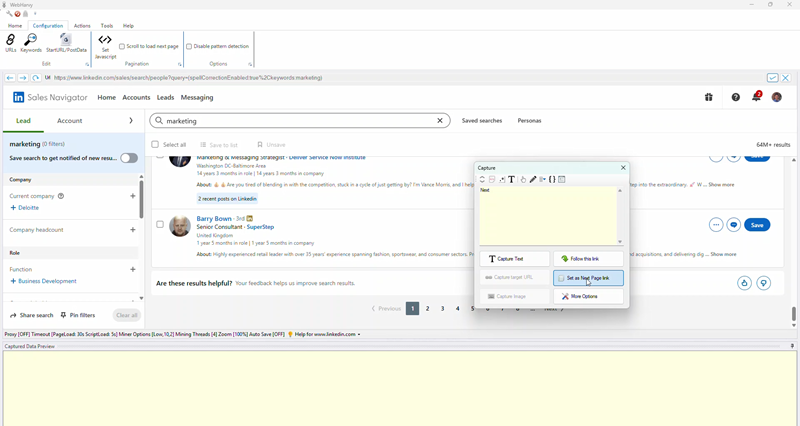Image resolution: width=800 pixels, height=426 pixels.
Task: Click the thumbs up feedback icon
Action: pos(744,283)
